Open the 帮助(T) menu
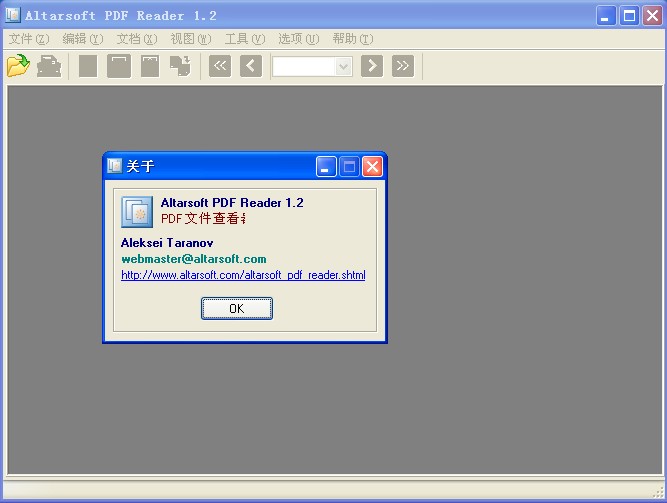 353,39
